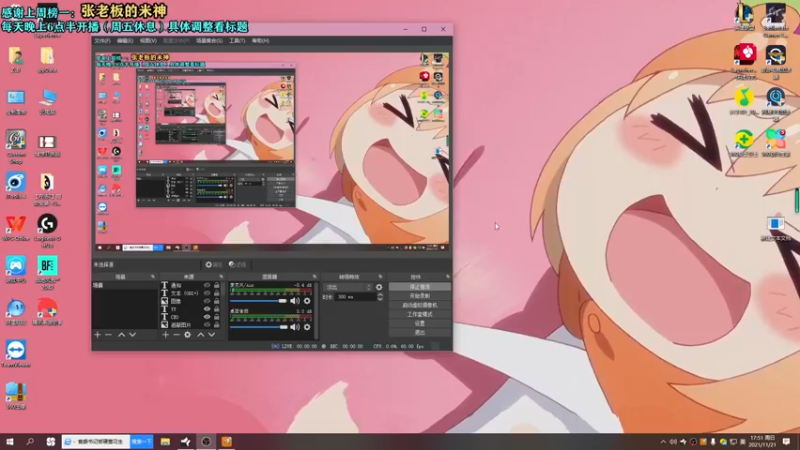800x450 pixels.
Task: Expand hidden system tray icons chevron
Action: click(x=663, y=442)
